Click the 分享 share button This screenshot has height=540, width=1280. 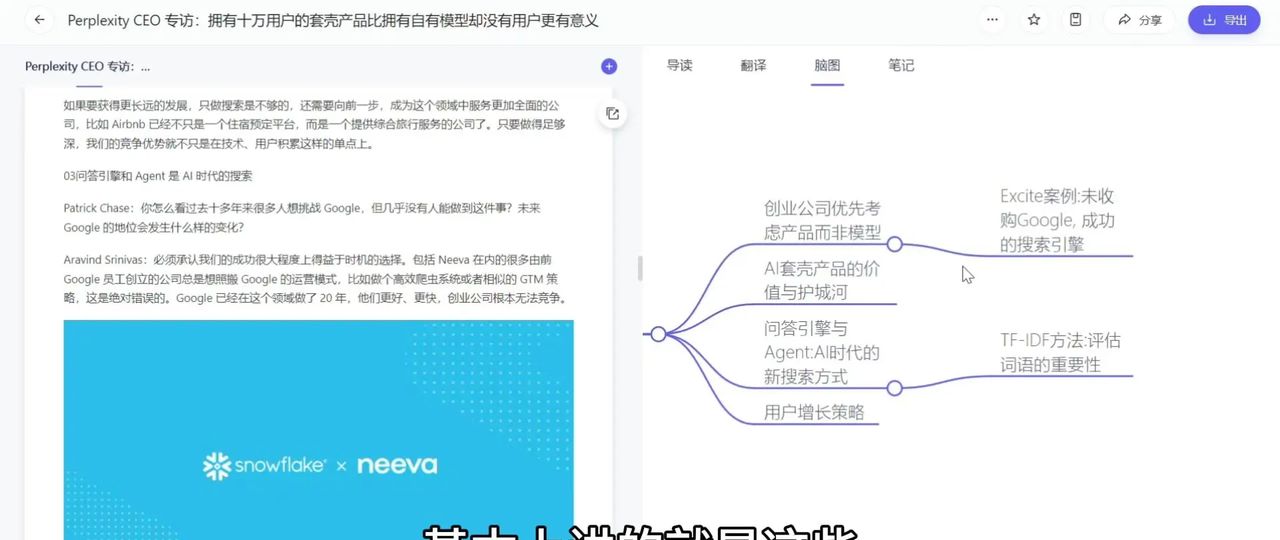tap(1139, 20)
